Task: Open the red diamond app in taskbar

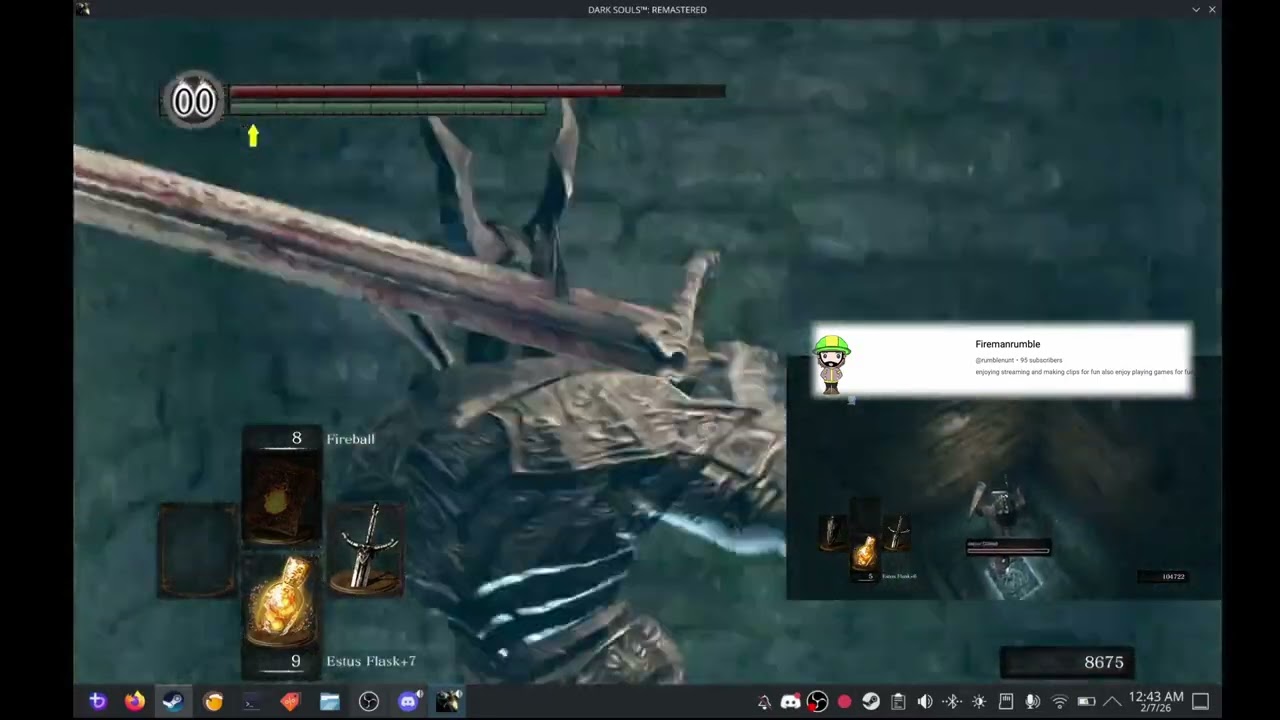Action: point(290,701)
